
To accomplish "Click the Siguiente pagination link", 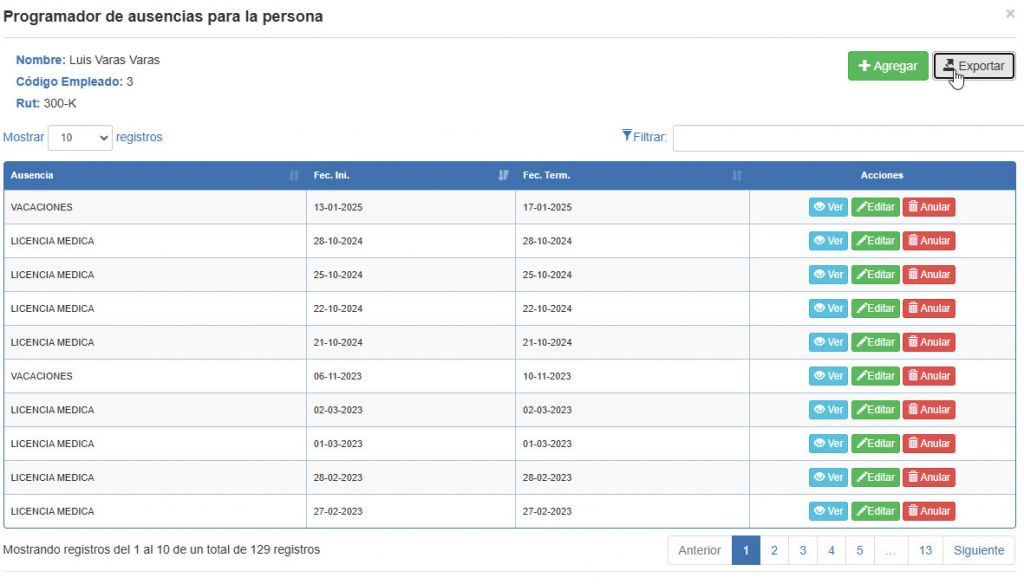I will tap(978, 550).
